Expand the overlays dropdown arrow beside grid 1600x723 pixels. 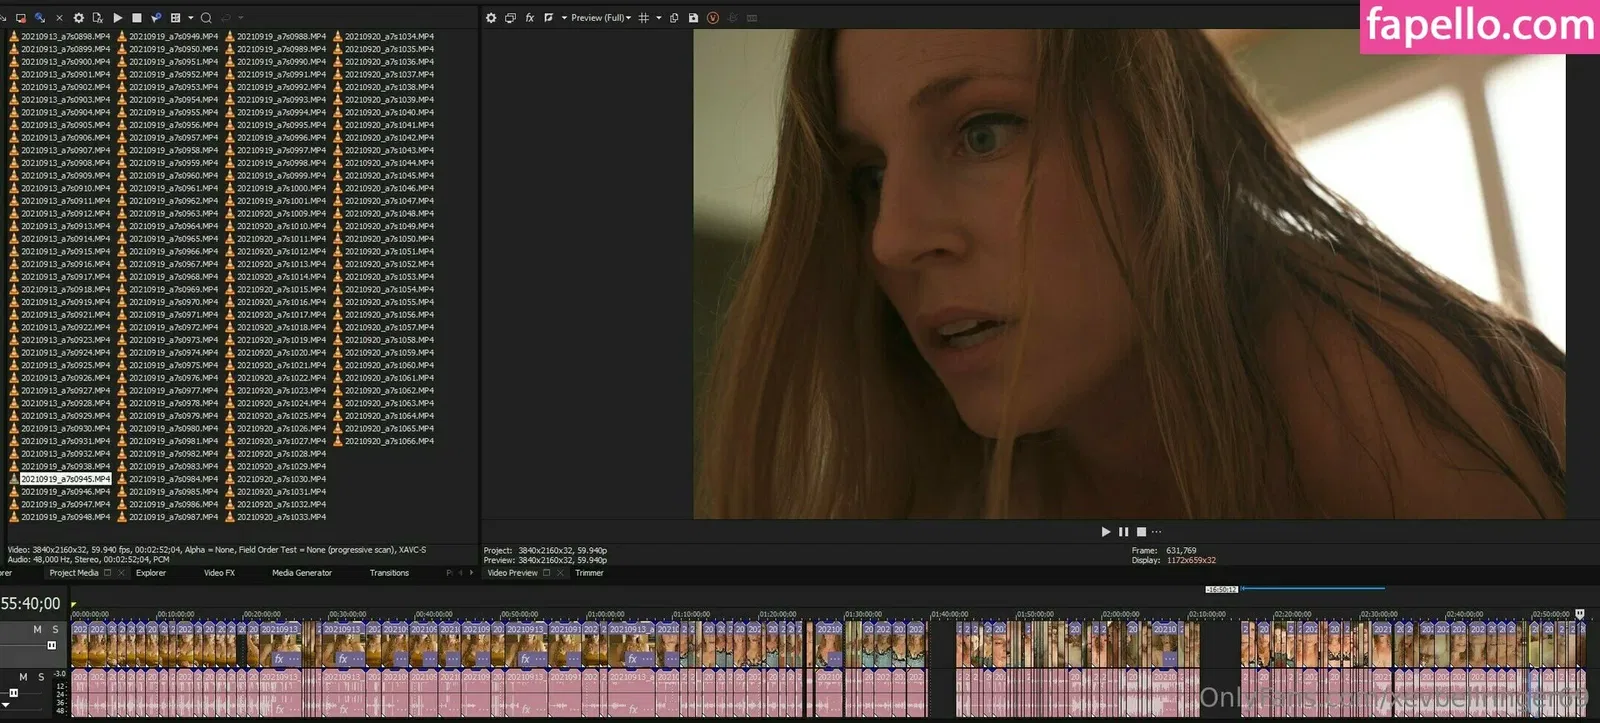pyautogui.click(x=659, y=18)
